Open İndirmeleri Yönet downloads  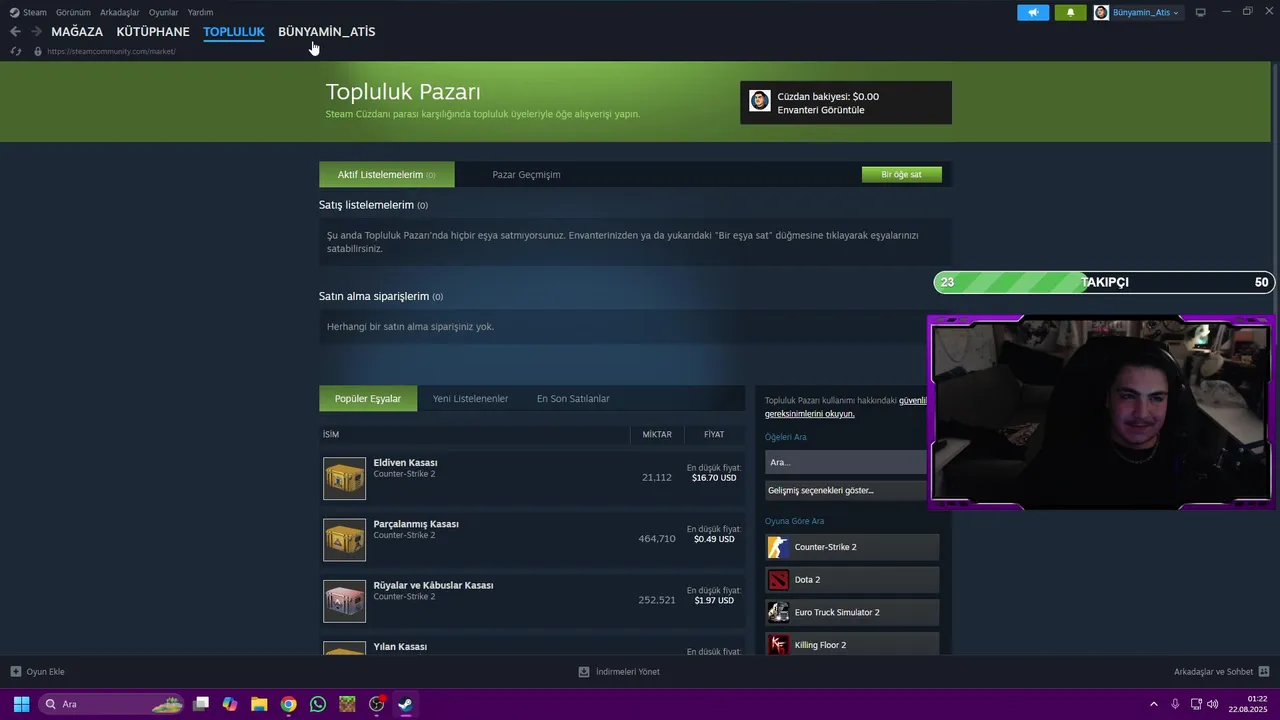pyautogui.click(x=619, y=672)
